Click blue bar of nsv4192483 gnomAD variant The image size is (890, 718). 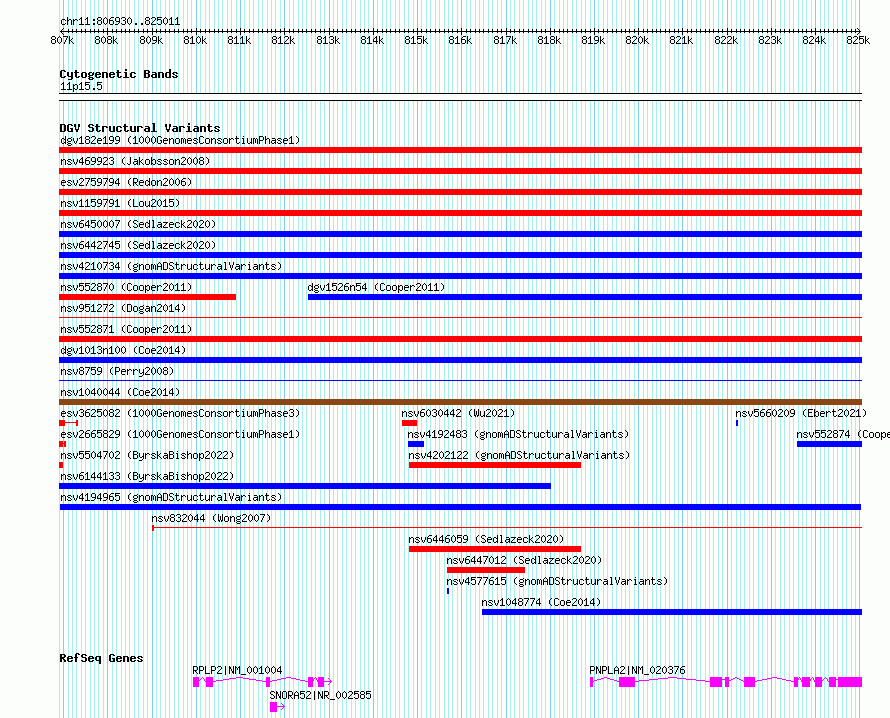416,444
